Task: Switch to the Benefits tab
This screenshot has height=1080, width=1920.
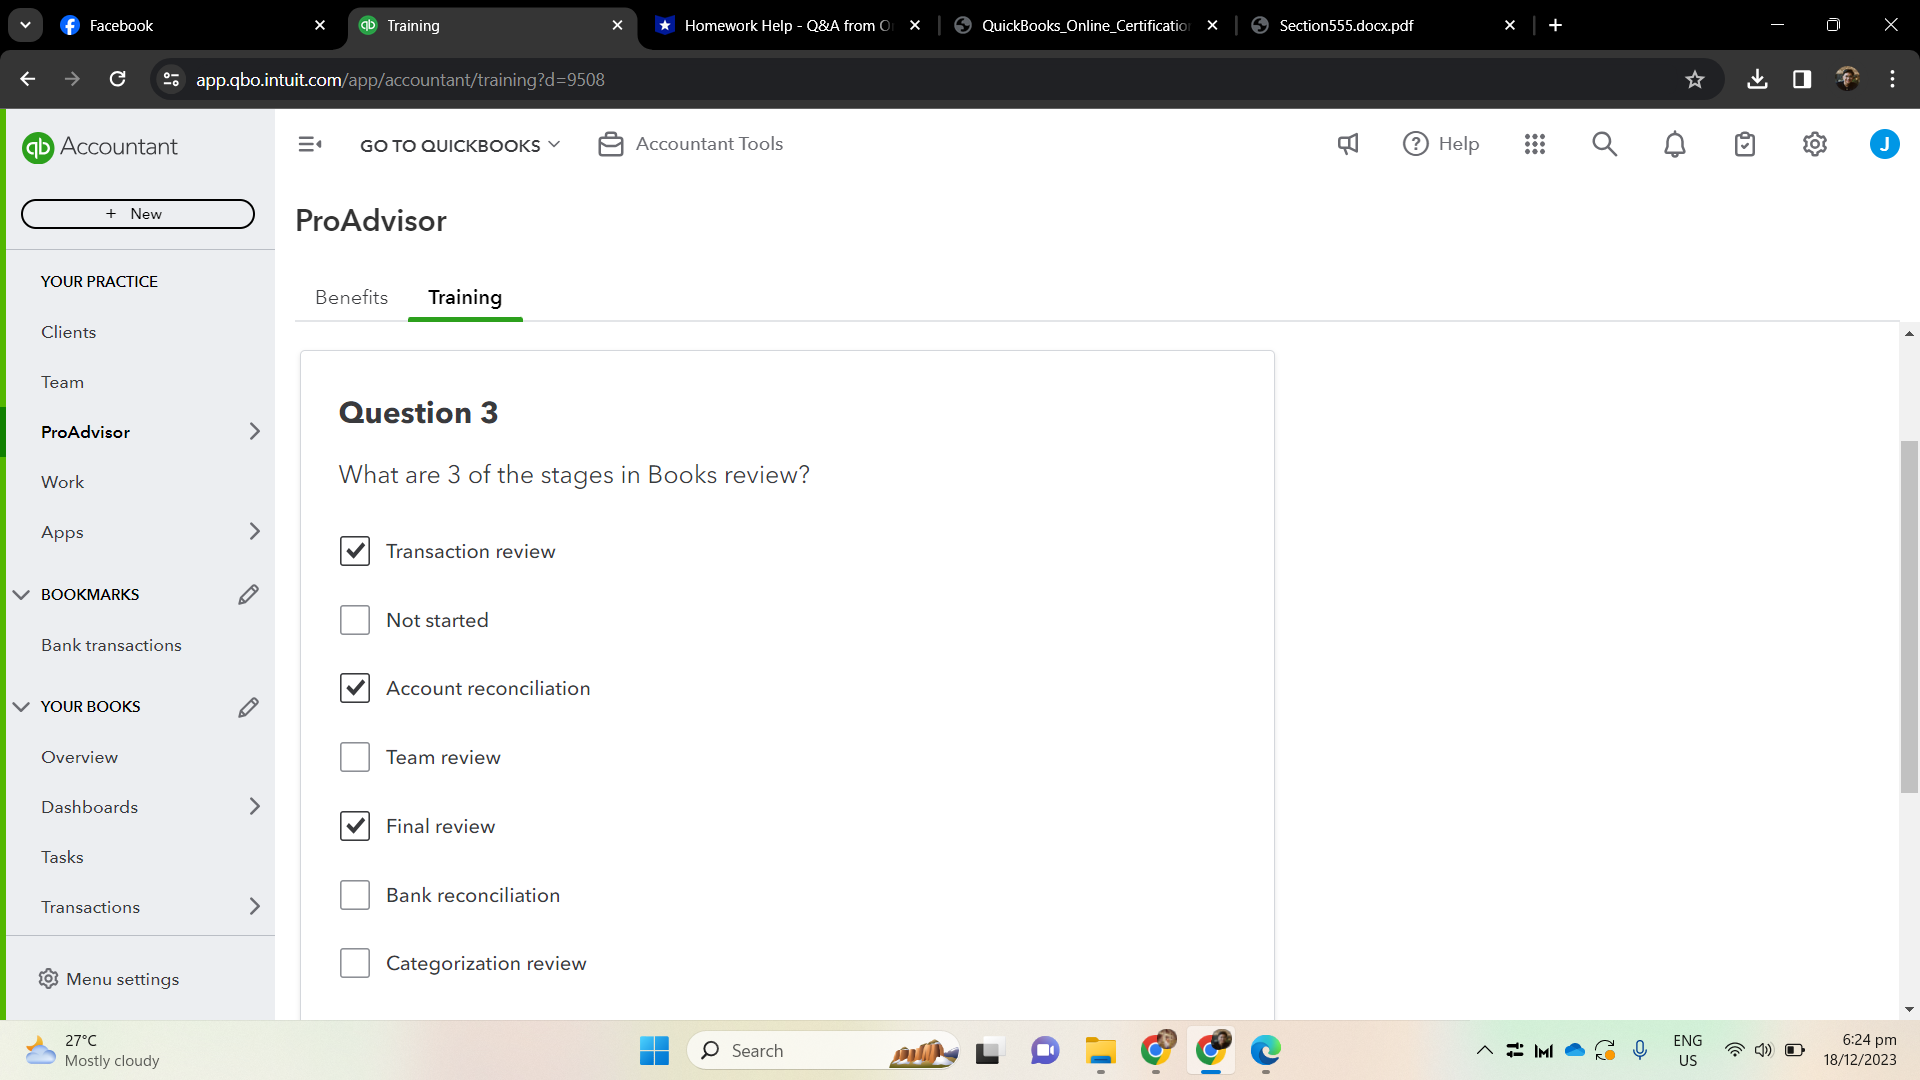Action: click(x=351, y=297)
